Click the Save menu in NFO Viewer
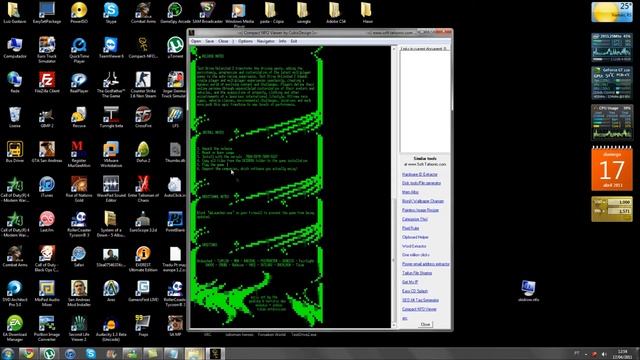 coord(210,41)
